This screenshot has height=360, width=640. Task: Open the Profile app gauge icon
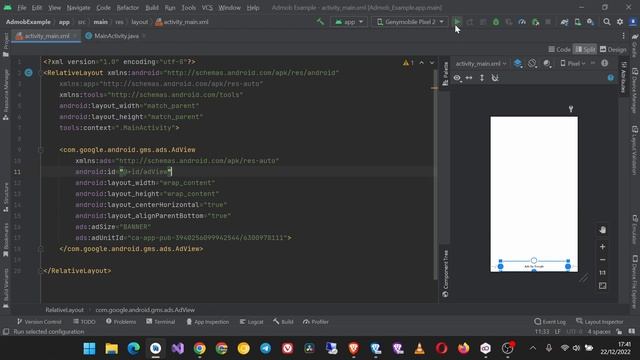(522, 22)
